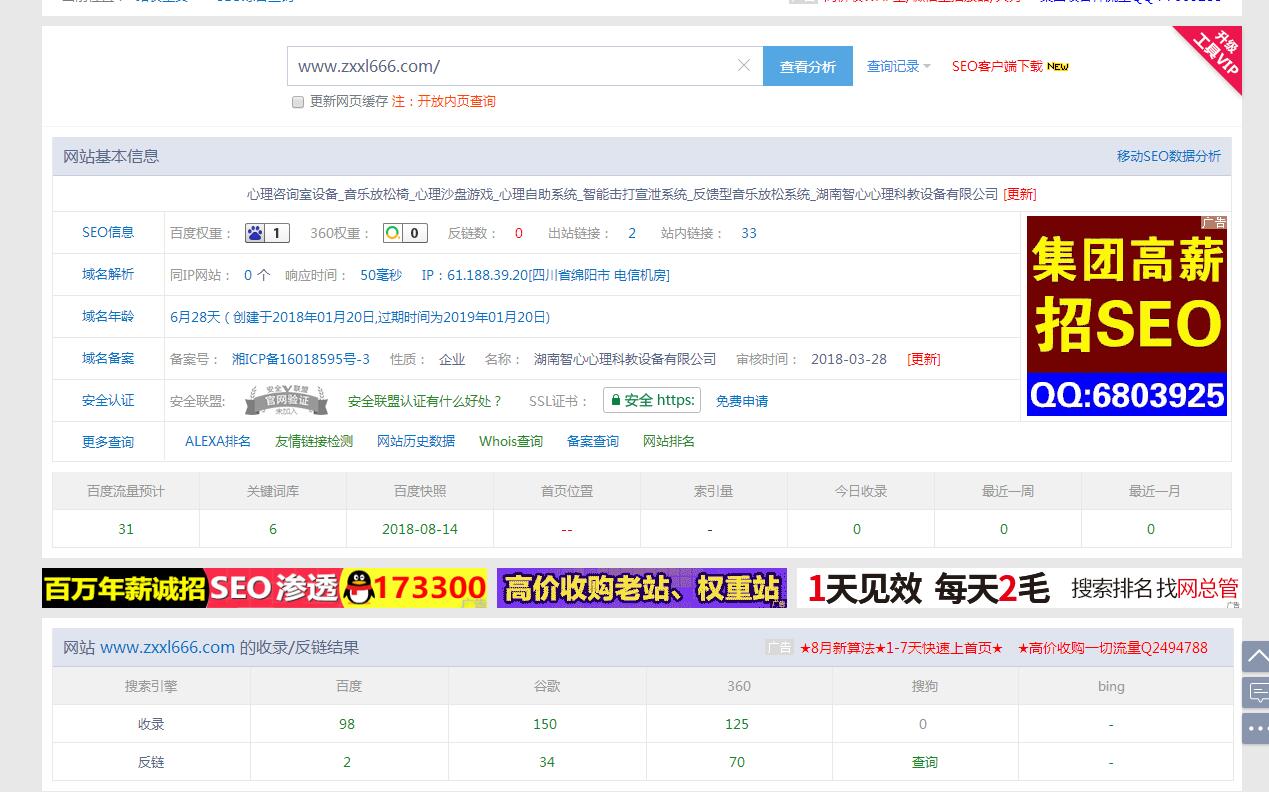The image size is (1269, 792).
Task: Select the 域名备案 row label
Action: click(108, 358)
